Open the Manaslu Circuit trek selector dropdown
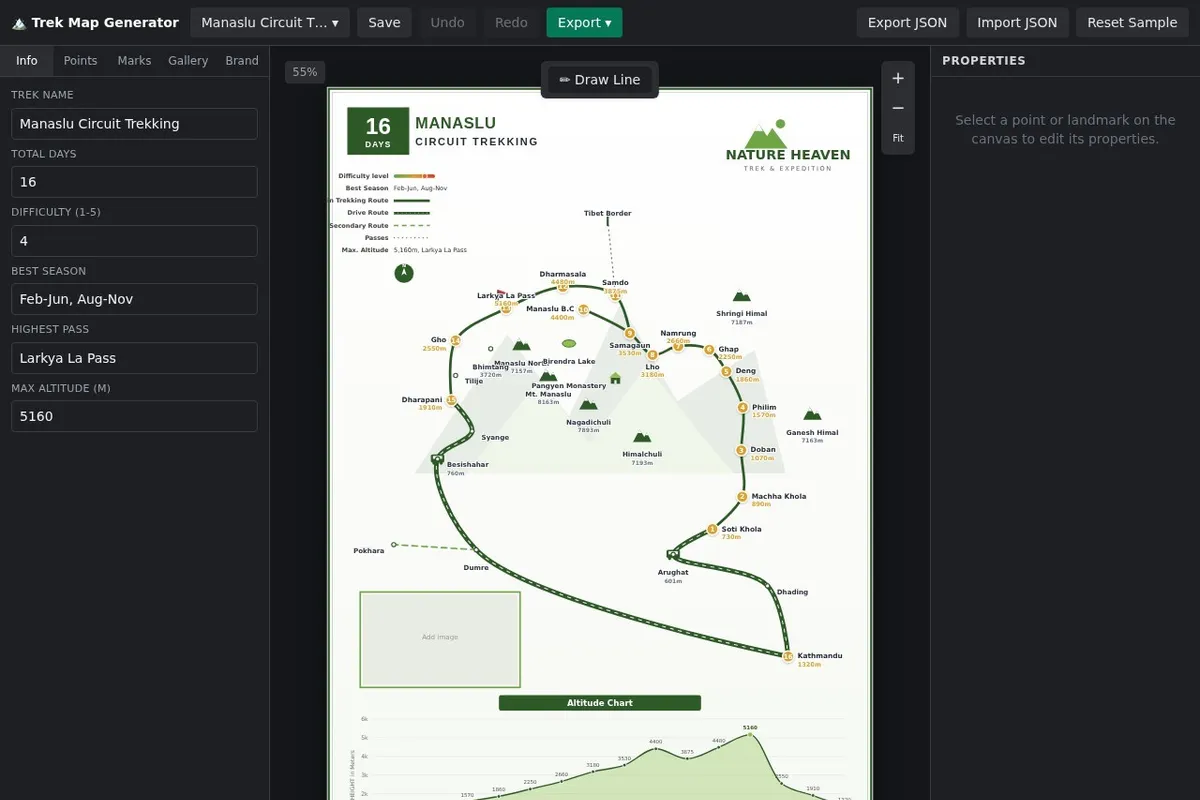 (270, 23)
